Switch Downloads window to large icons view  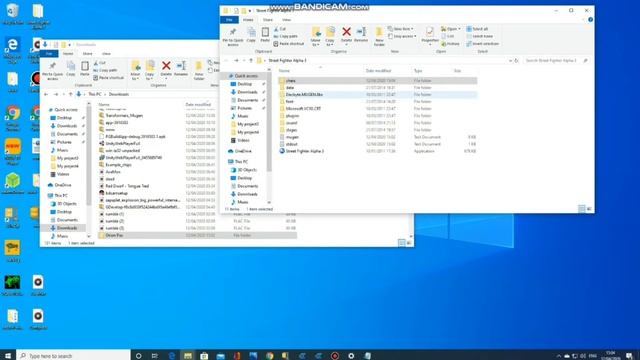click(409, 243)
